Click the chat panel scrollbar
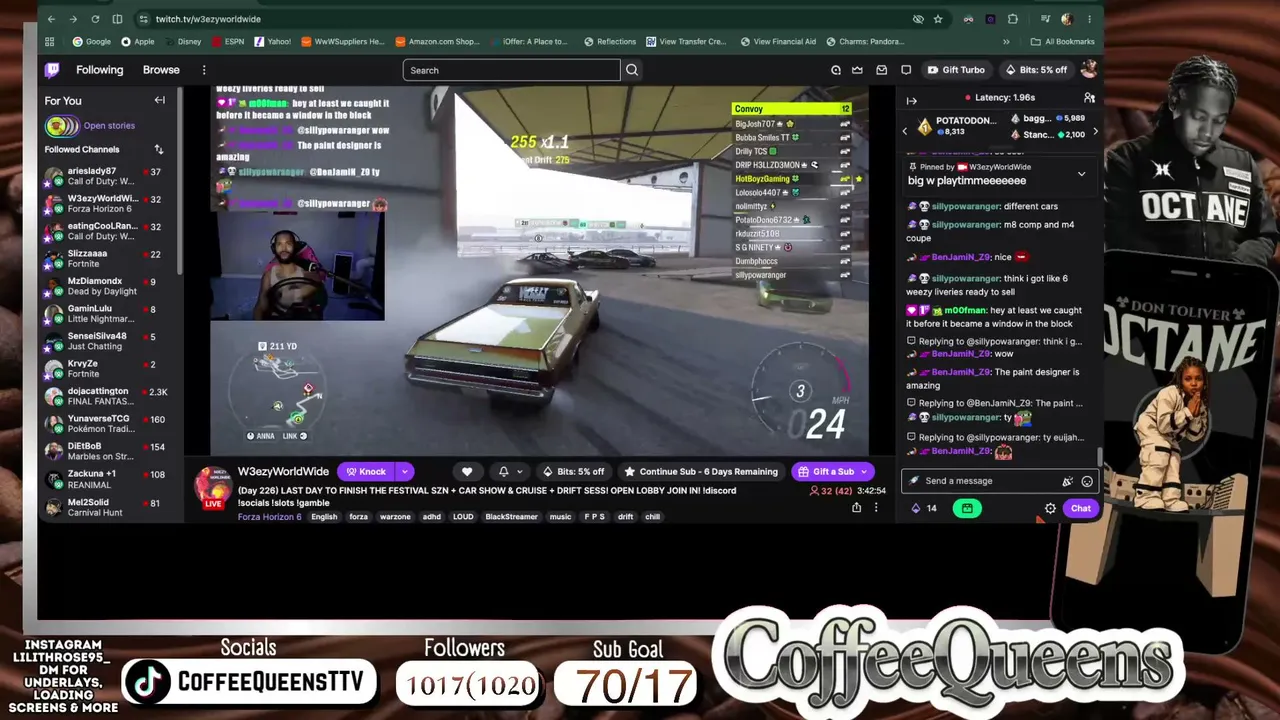 (1100, 455)
